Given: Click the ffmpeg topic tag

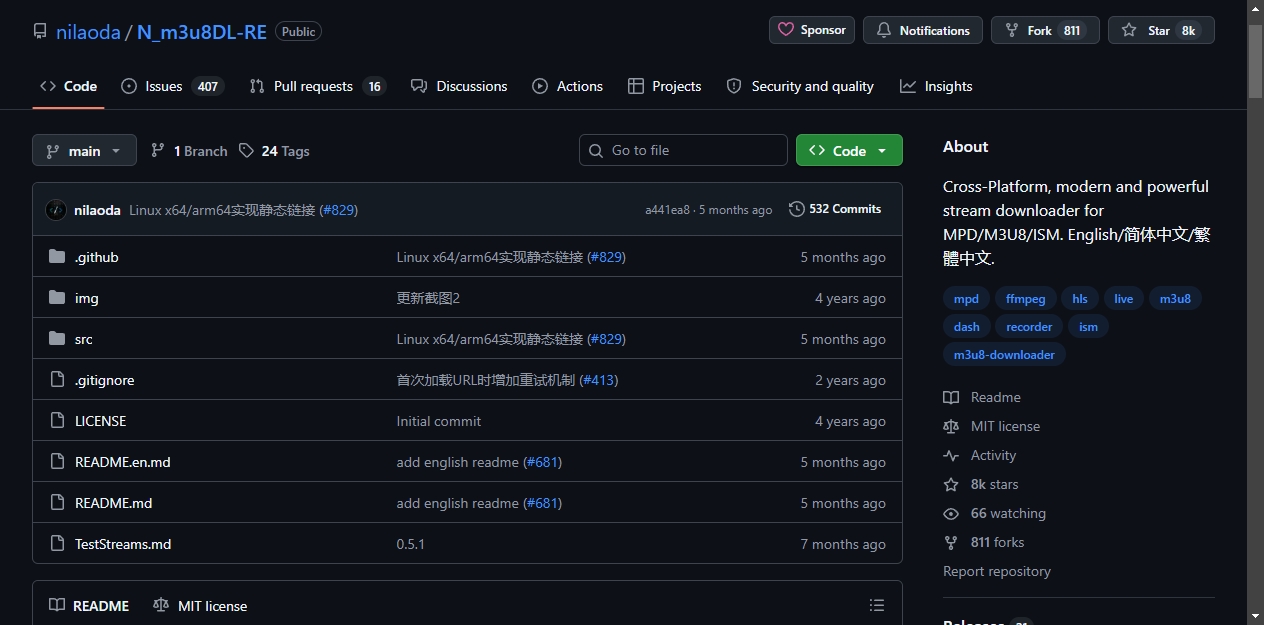Looking at the screenshot, I should tap(1025, 299).
